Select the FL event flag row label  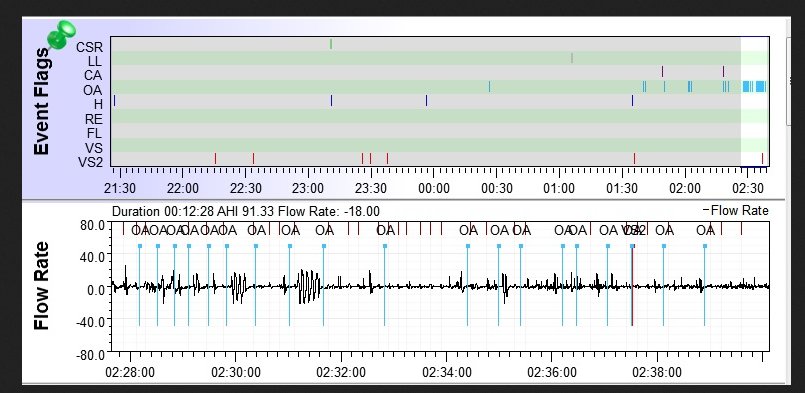tap(94, 134)
